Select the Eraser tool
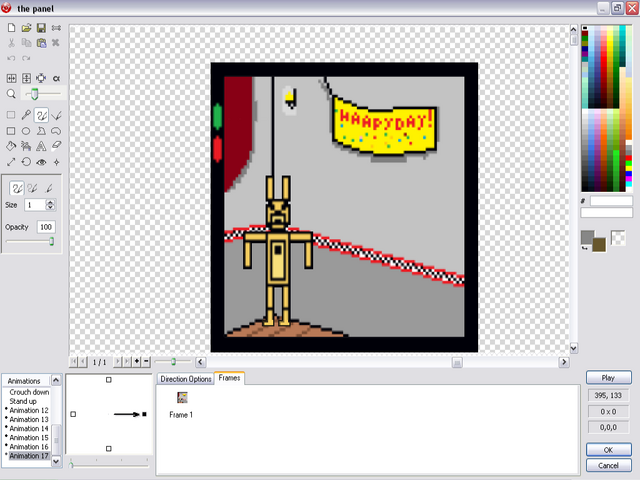Image resolution: width=640 pixels, height=480 pixels. [x=56, y=146]
